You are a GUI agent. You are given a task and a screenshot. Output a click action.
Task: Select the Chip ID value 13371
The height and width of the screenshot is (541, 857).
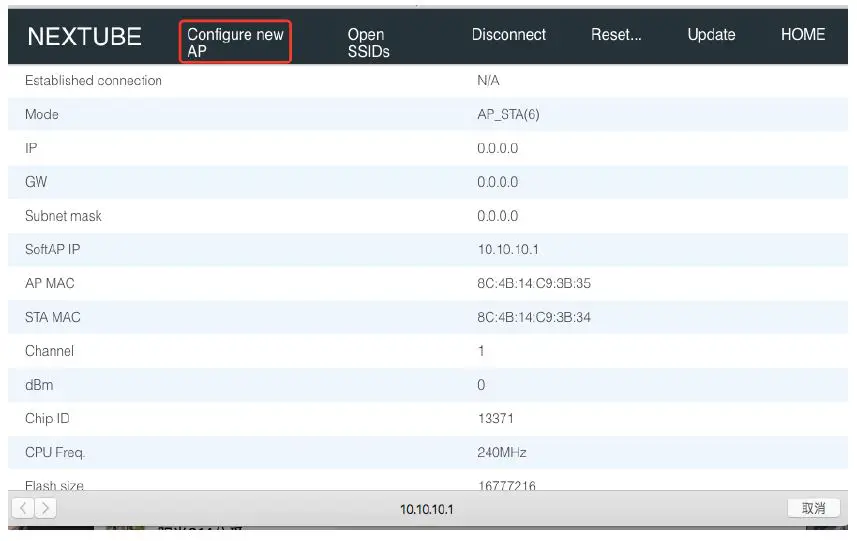(x=495, y=419)
